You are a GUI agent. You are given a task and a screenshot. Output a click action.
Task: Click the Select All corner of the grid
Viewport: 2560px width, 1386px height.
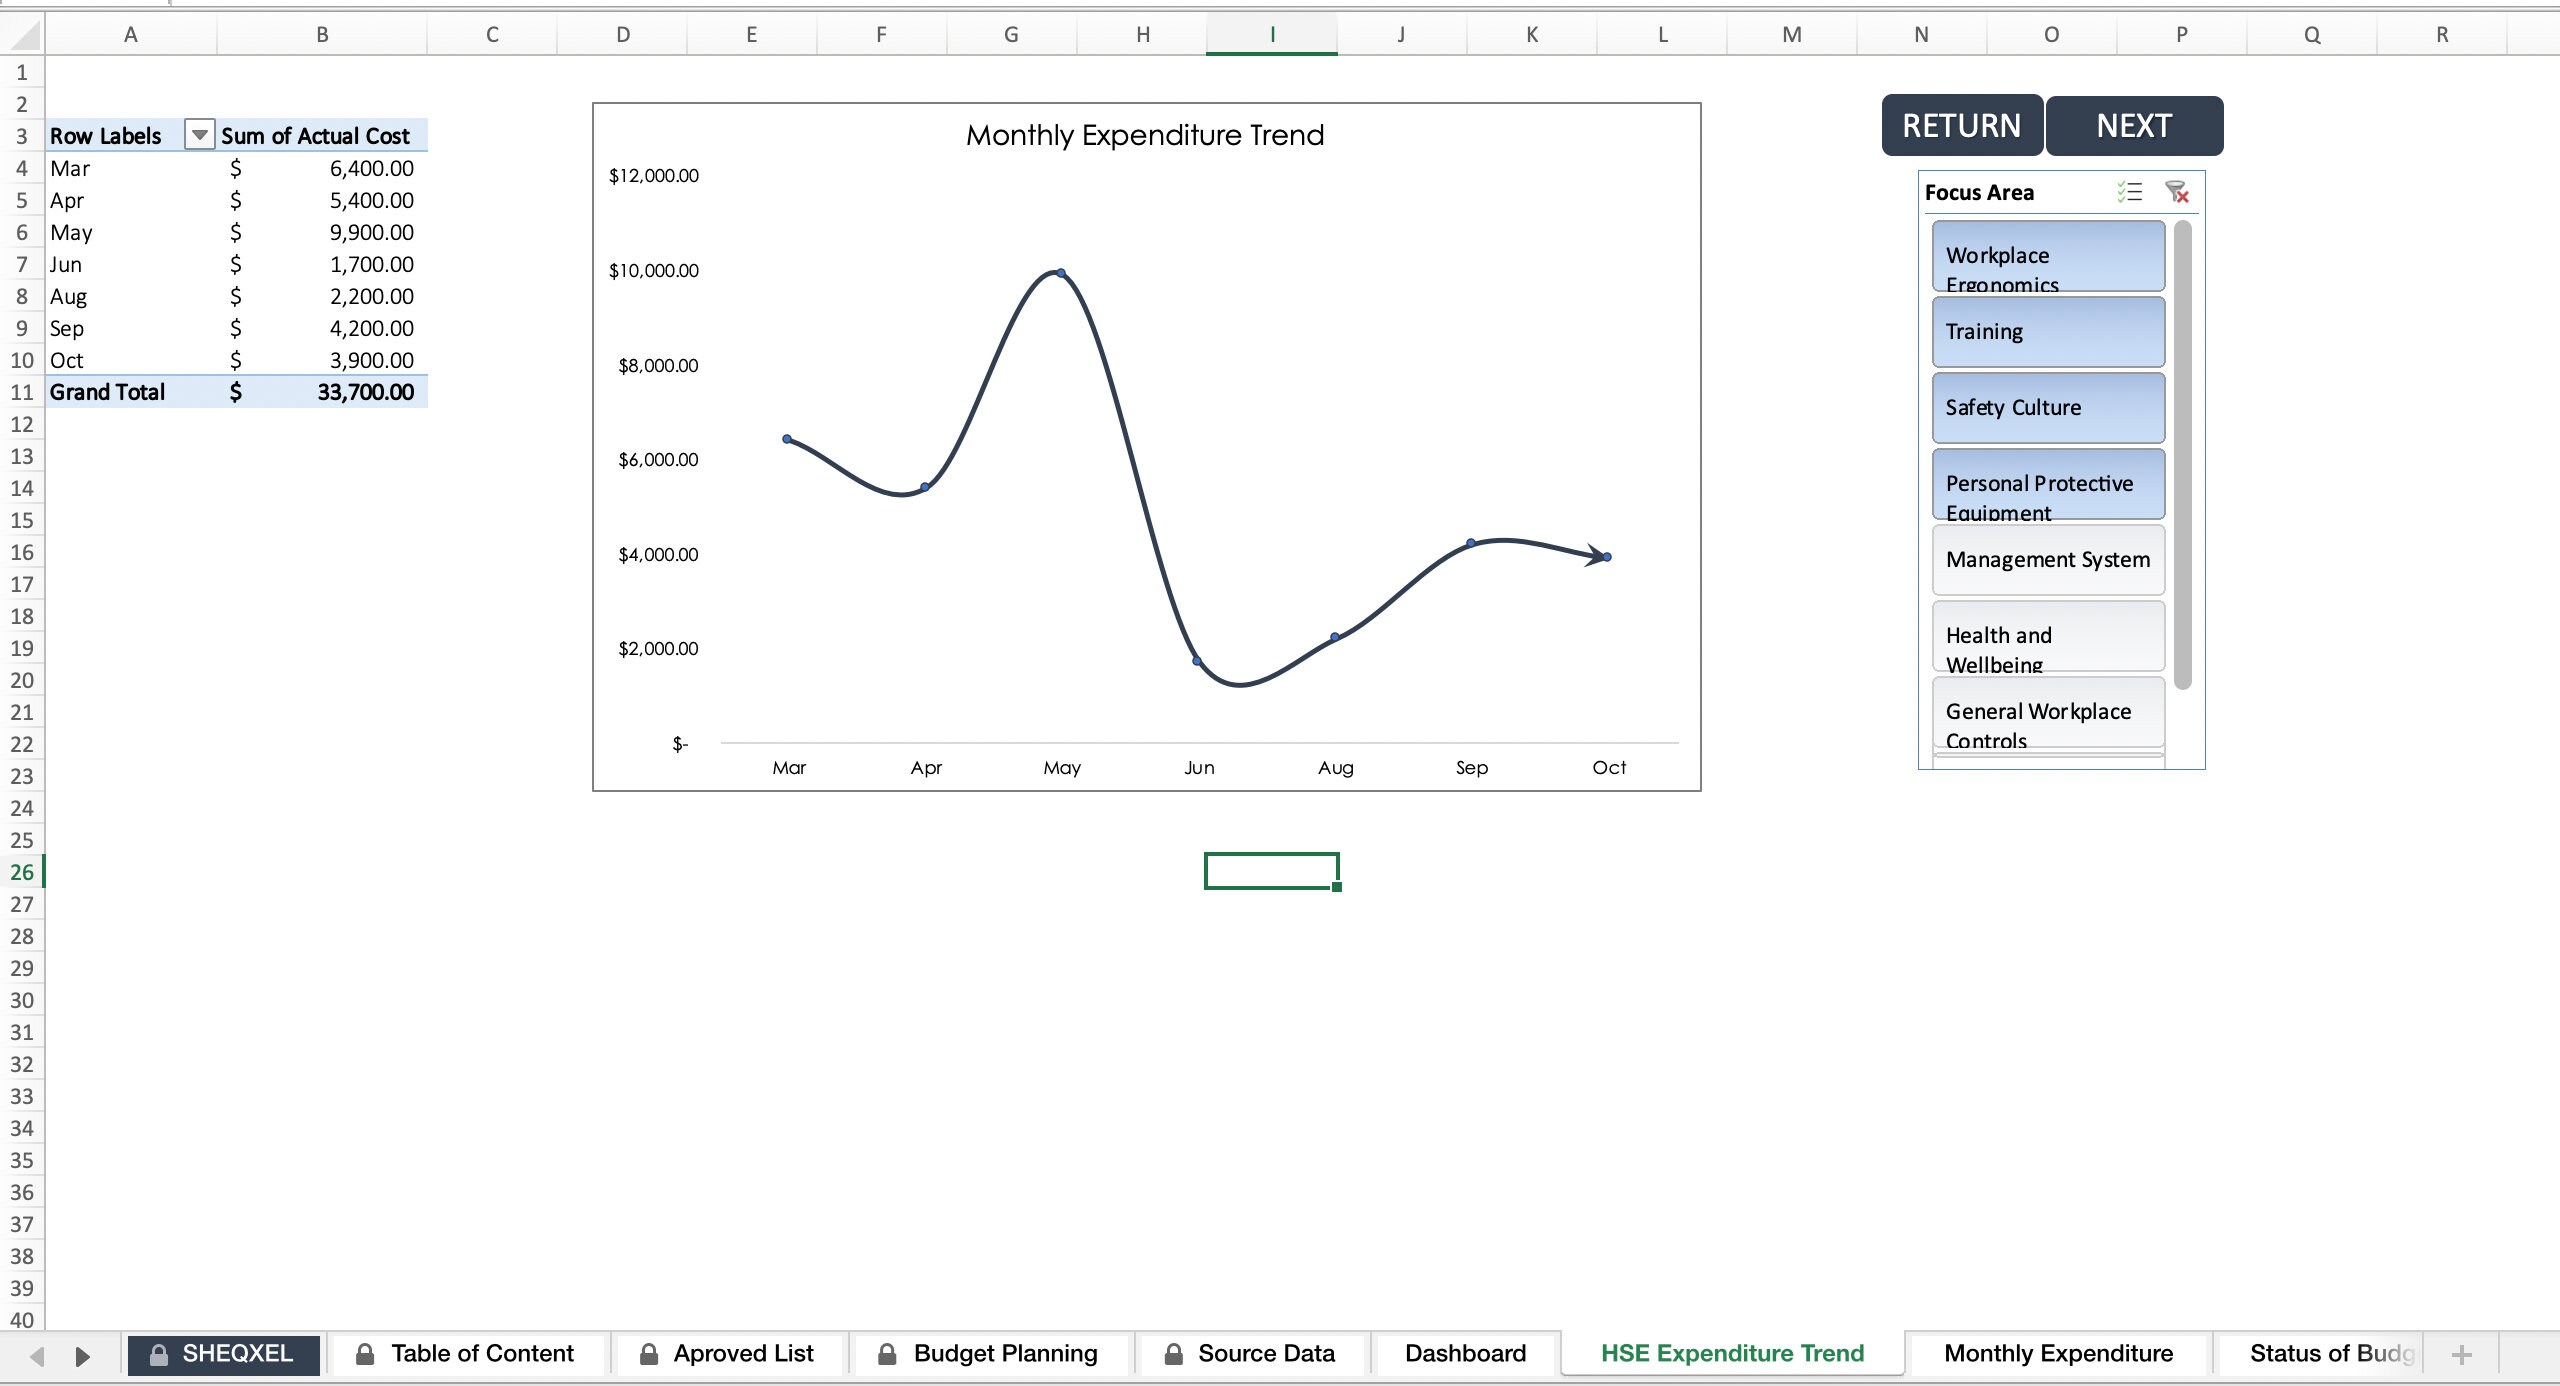22,33
